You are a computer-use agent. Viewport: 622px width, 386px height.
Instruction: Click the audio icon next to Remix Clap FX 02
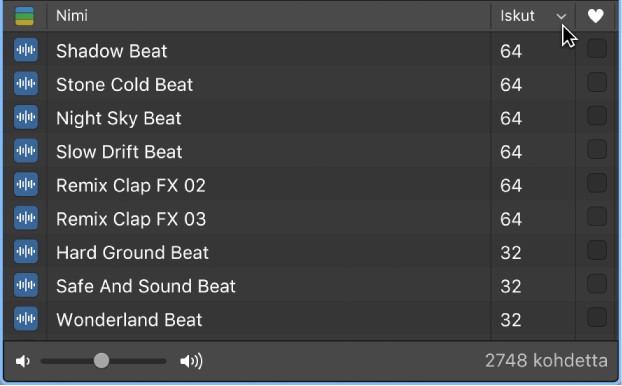(x=26, y=184)
